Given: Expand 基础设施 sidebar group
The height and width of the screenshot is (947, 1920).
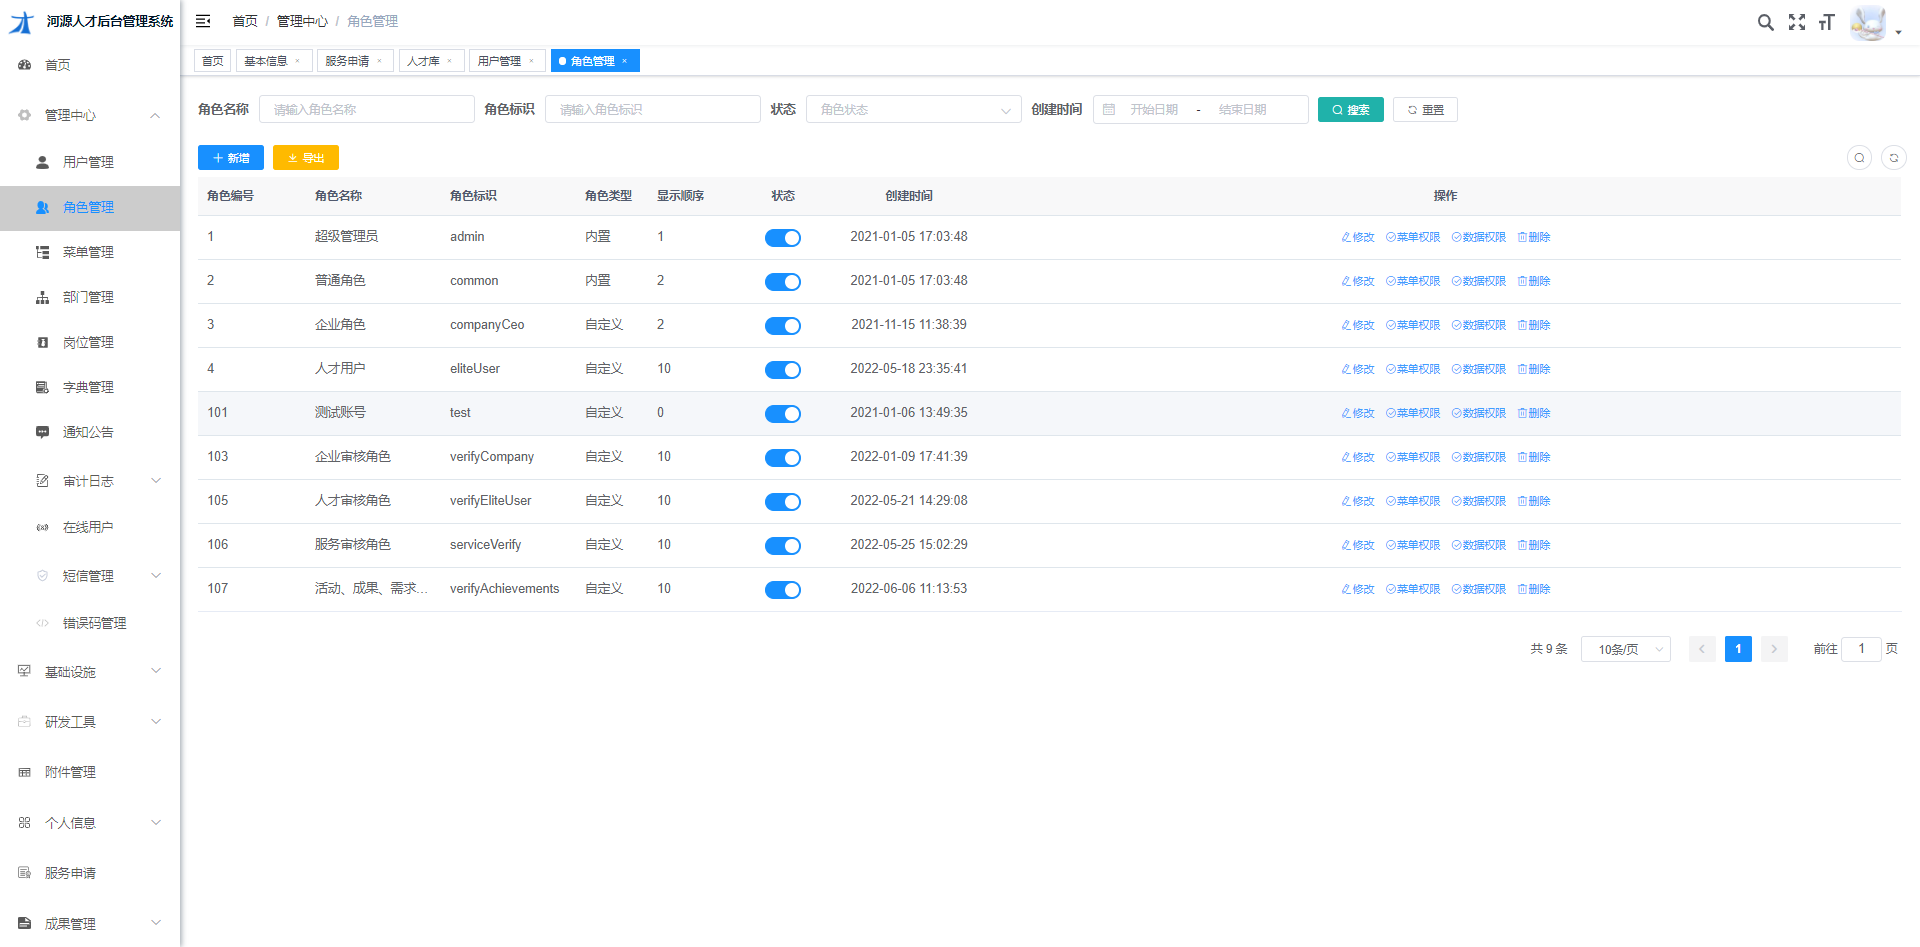Looking at the screenshot, I should 90,672.
